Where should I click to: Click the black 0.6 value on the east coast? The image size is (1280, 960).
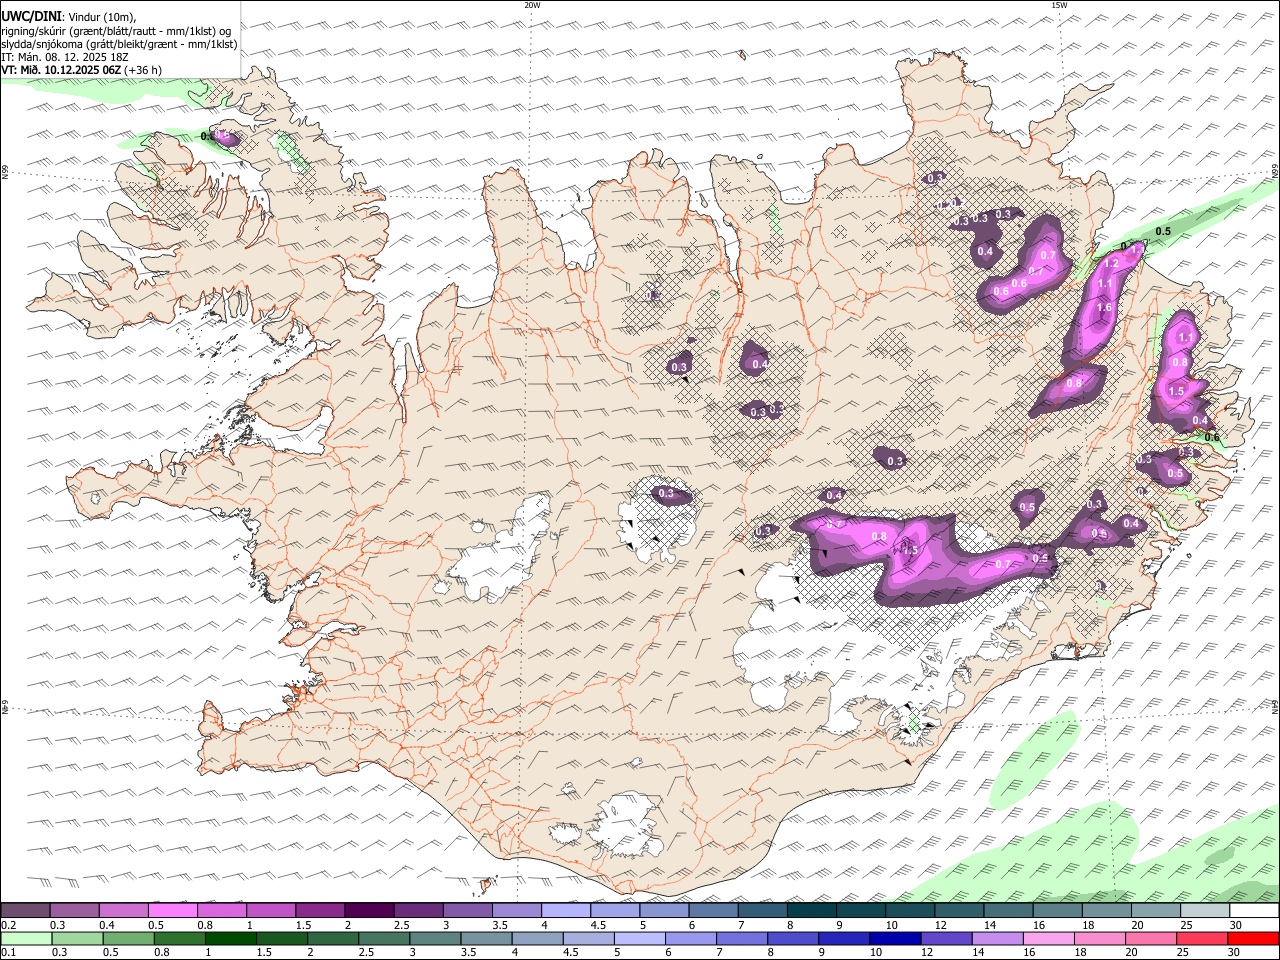[x=1212, y=437]
